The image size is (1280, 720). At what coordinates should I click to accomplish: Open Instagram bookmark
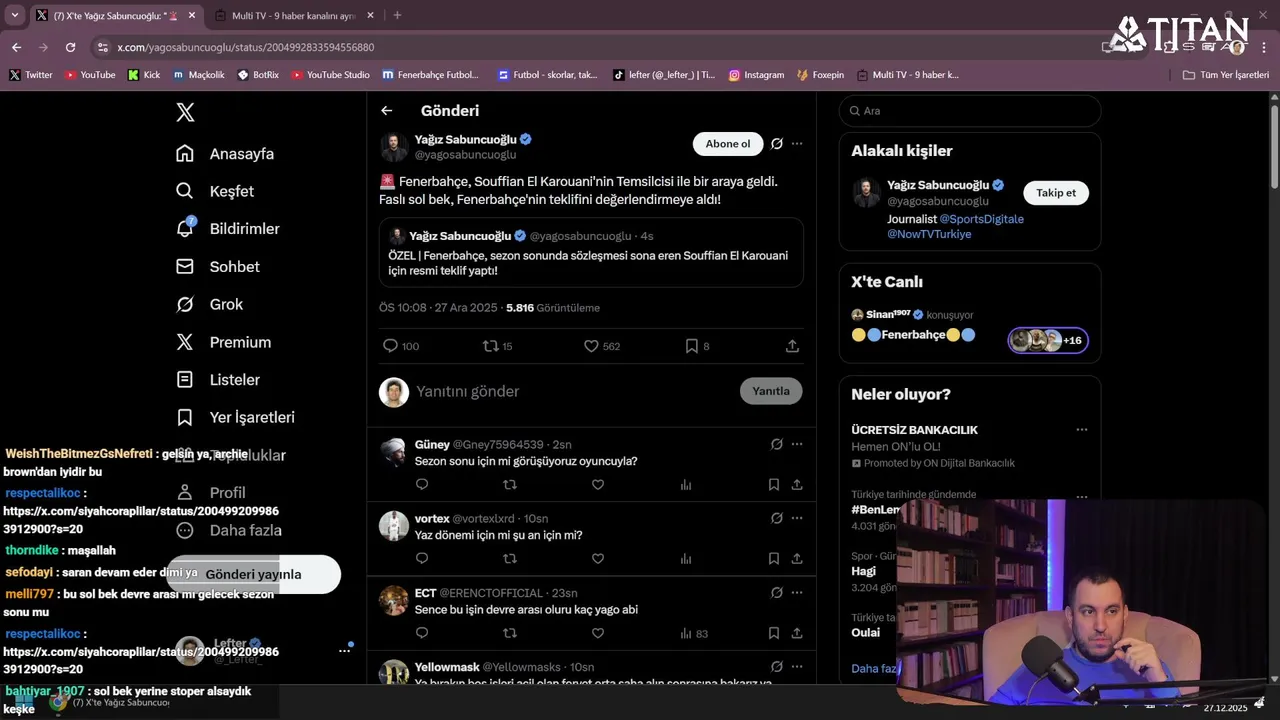coord(756,75)
